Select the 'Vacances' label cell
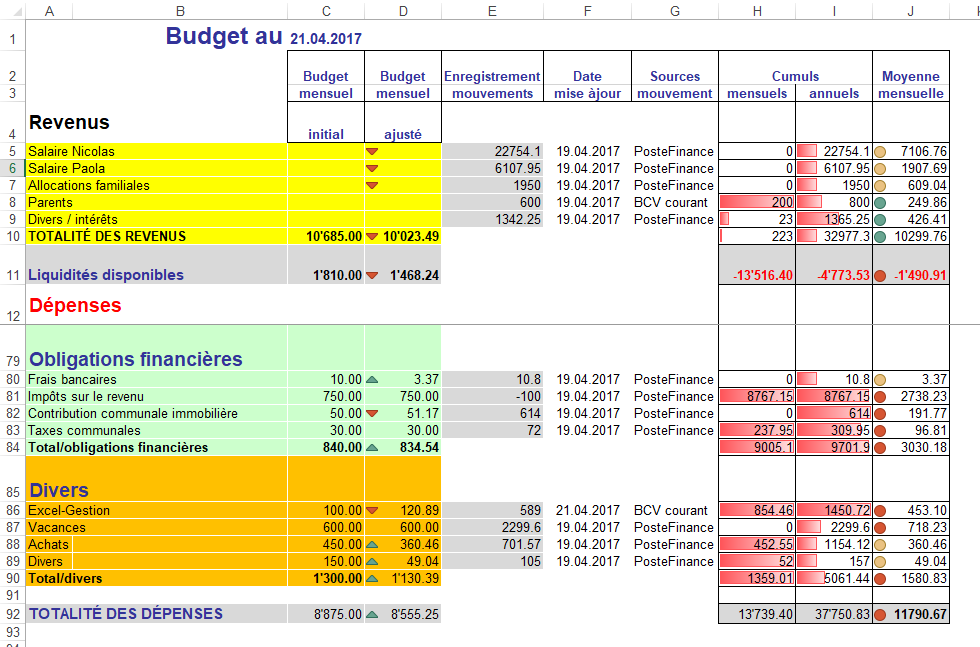Image resolution: width=980 pixels, height=647 pixels. [156, 528]
